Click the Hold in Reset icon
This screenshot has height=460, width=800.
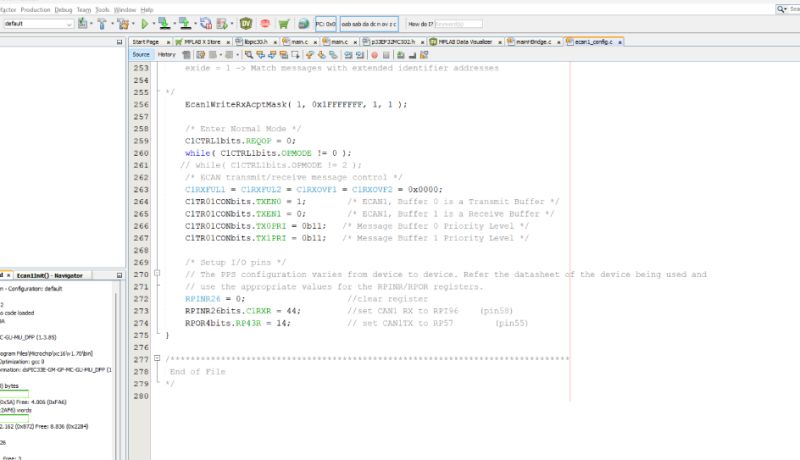coord(206,23)
